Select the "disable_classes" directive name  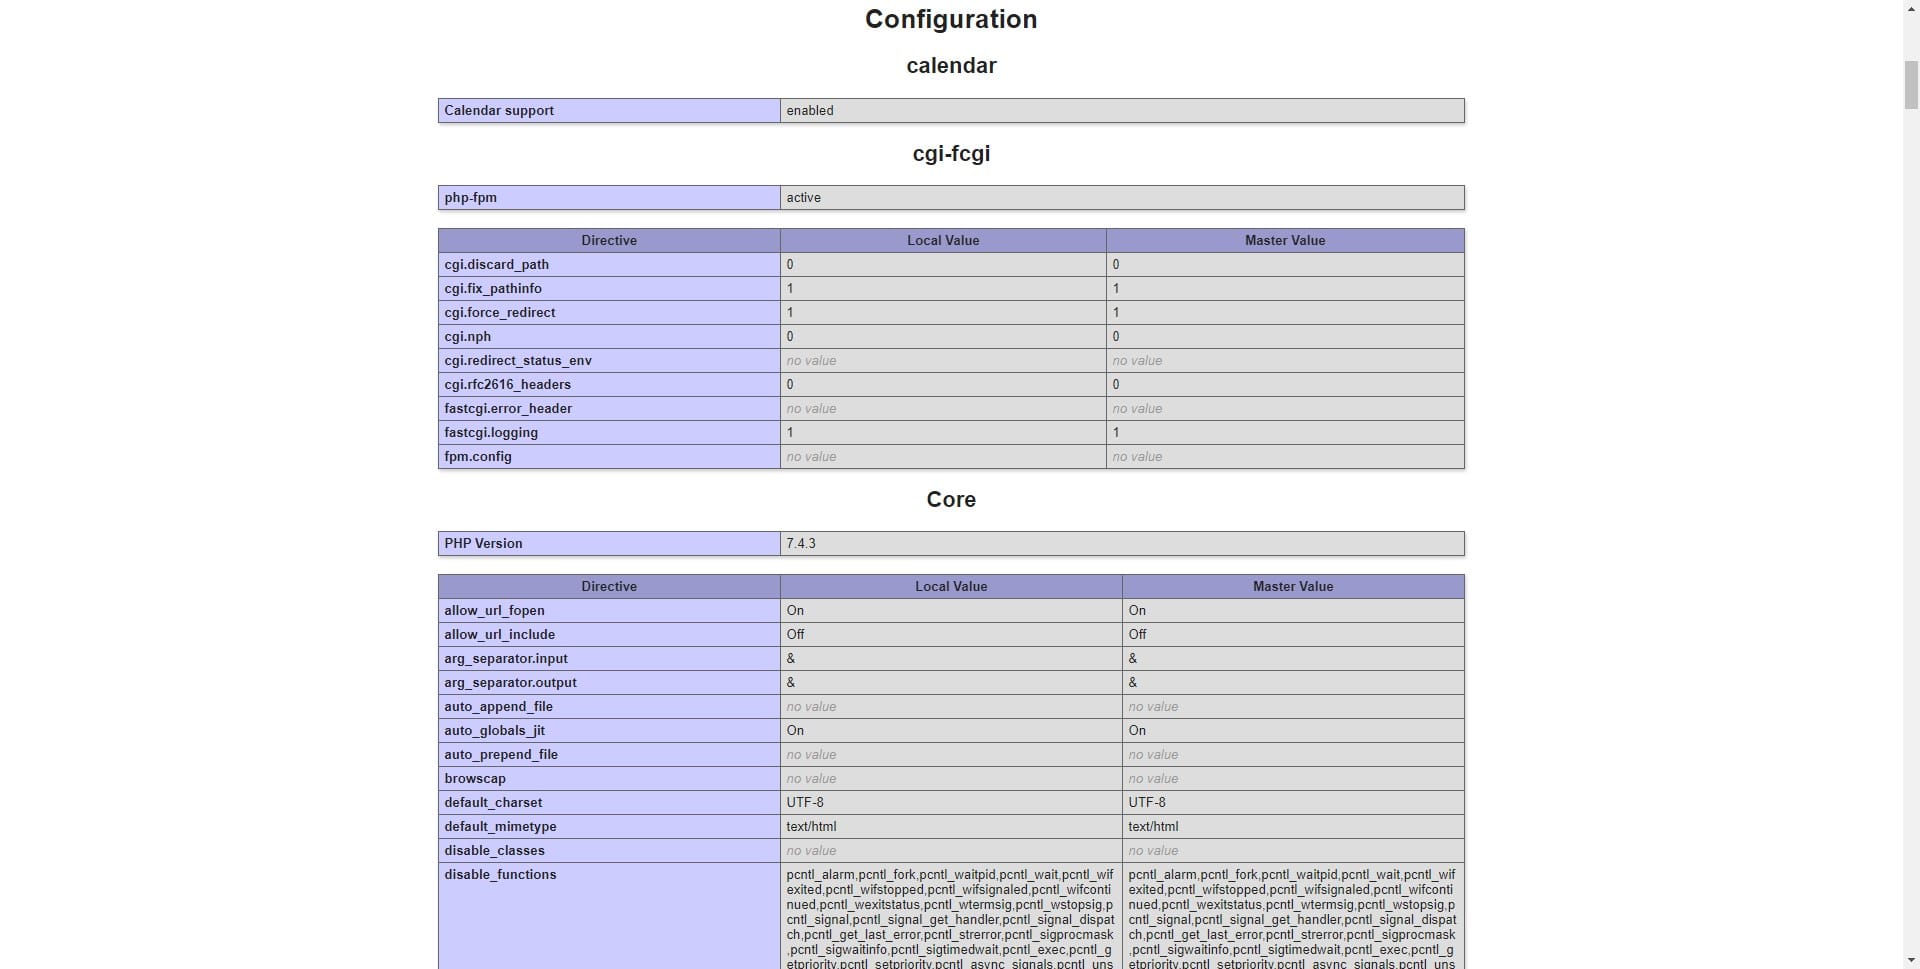[x=494, y=851]
